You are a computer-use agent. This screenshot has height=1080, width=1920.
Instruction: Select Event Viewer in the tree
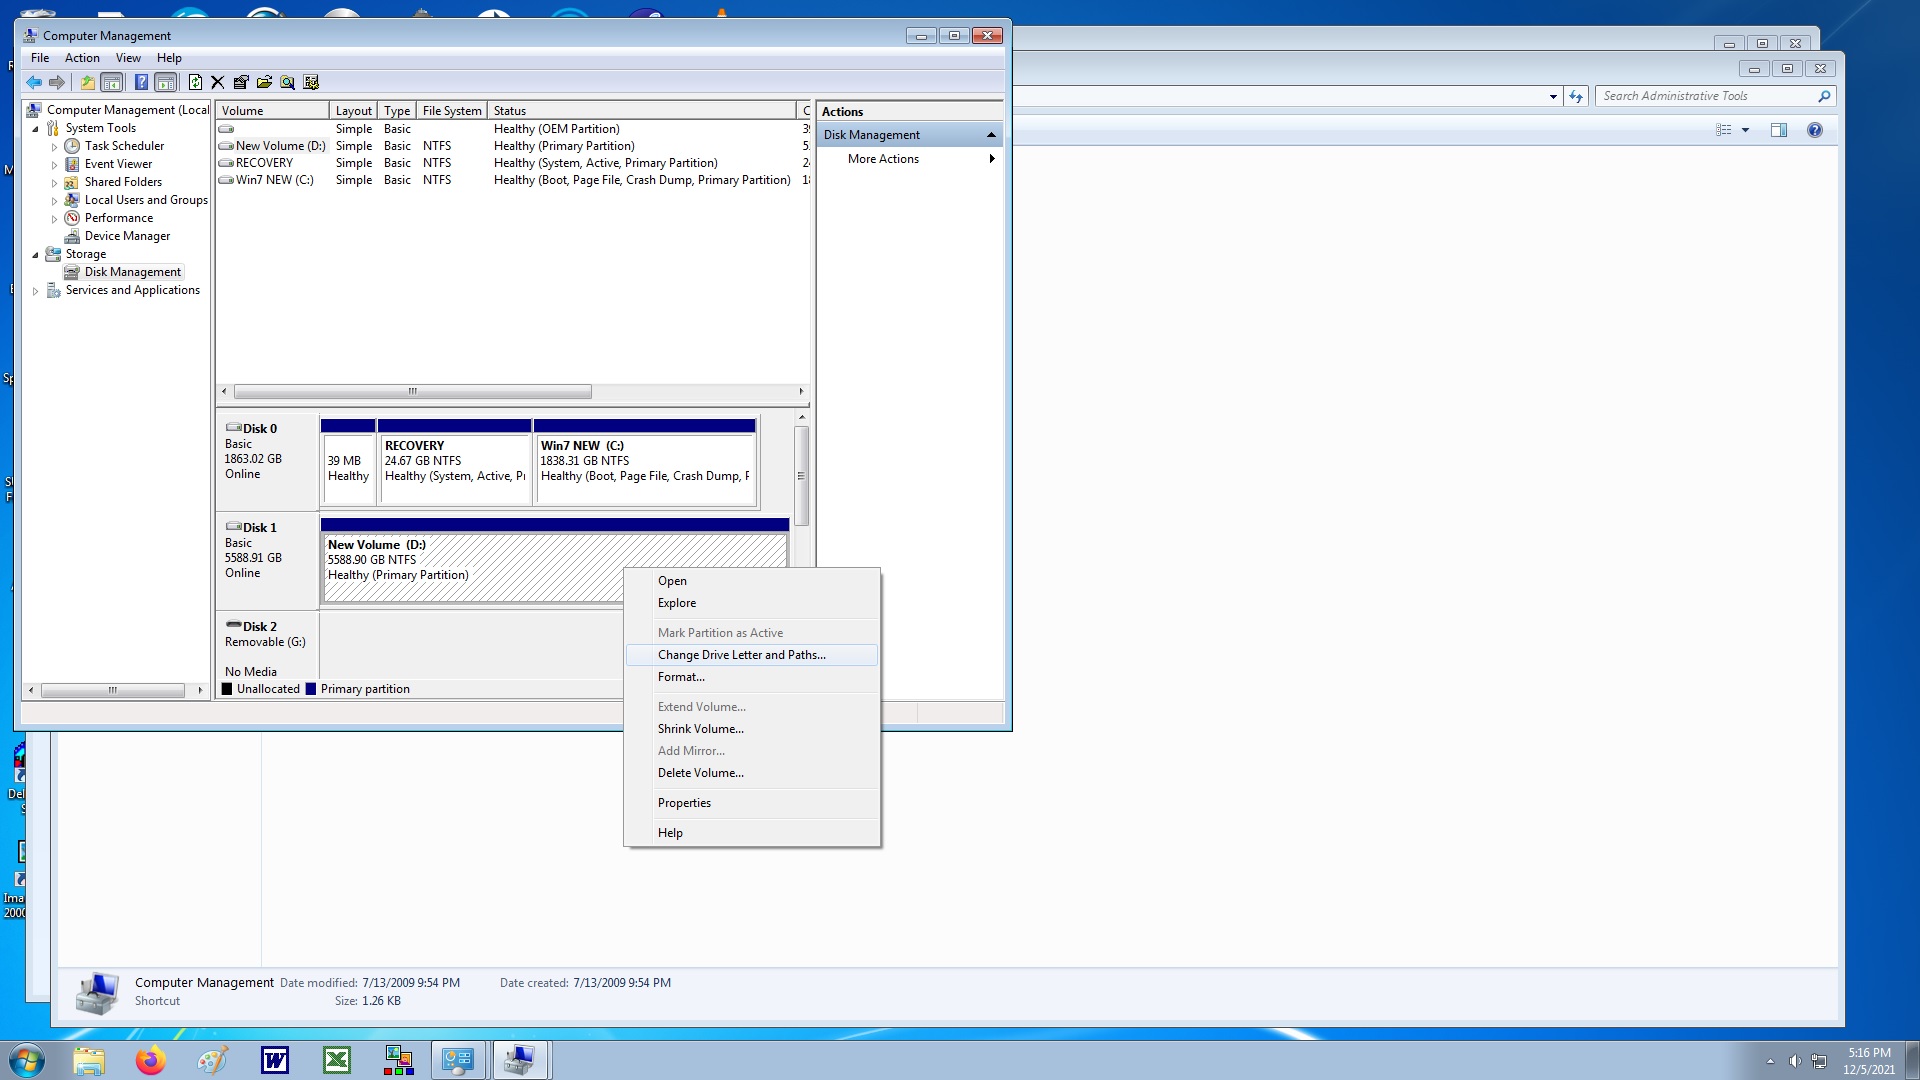(118, 164)
